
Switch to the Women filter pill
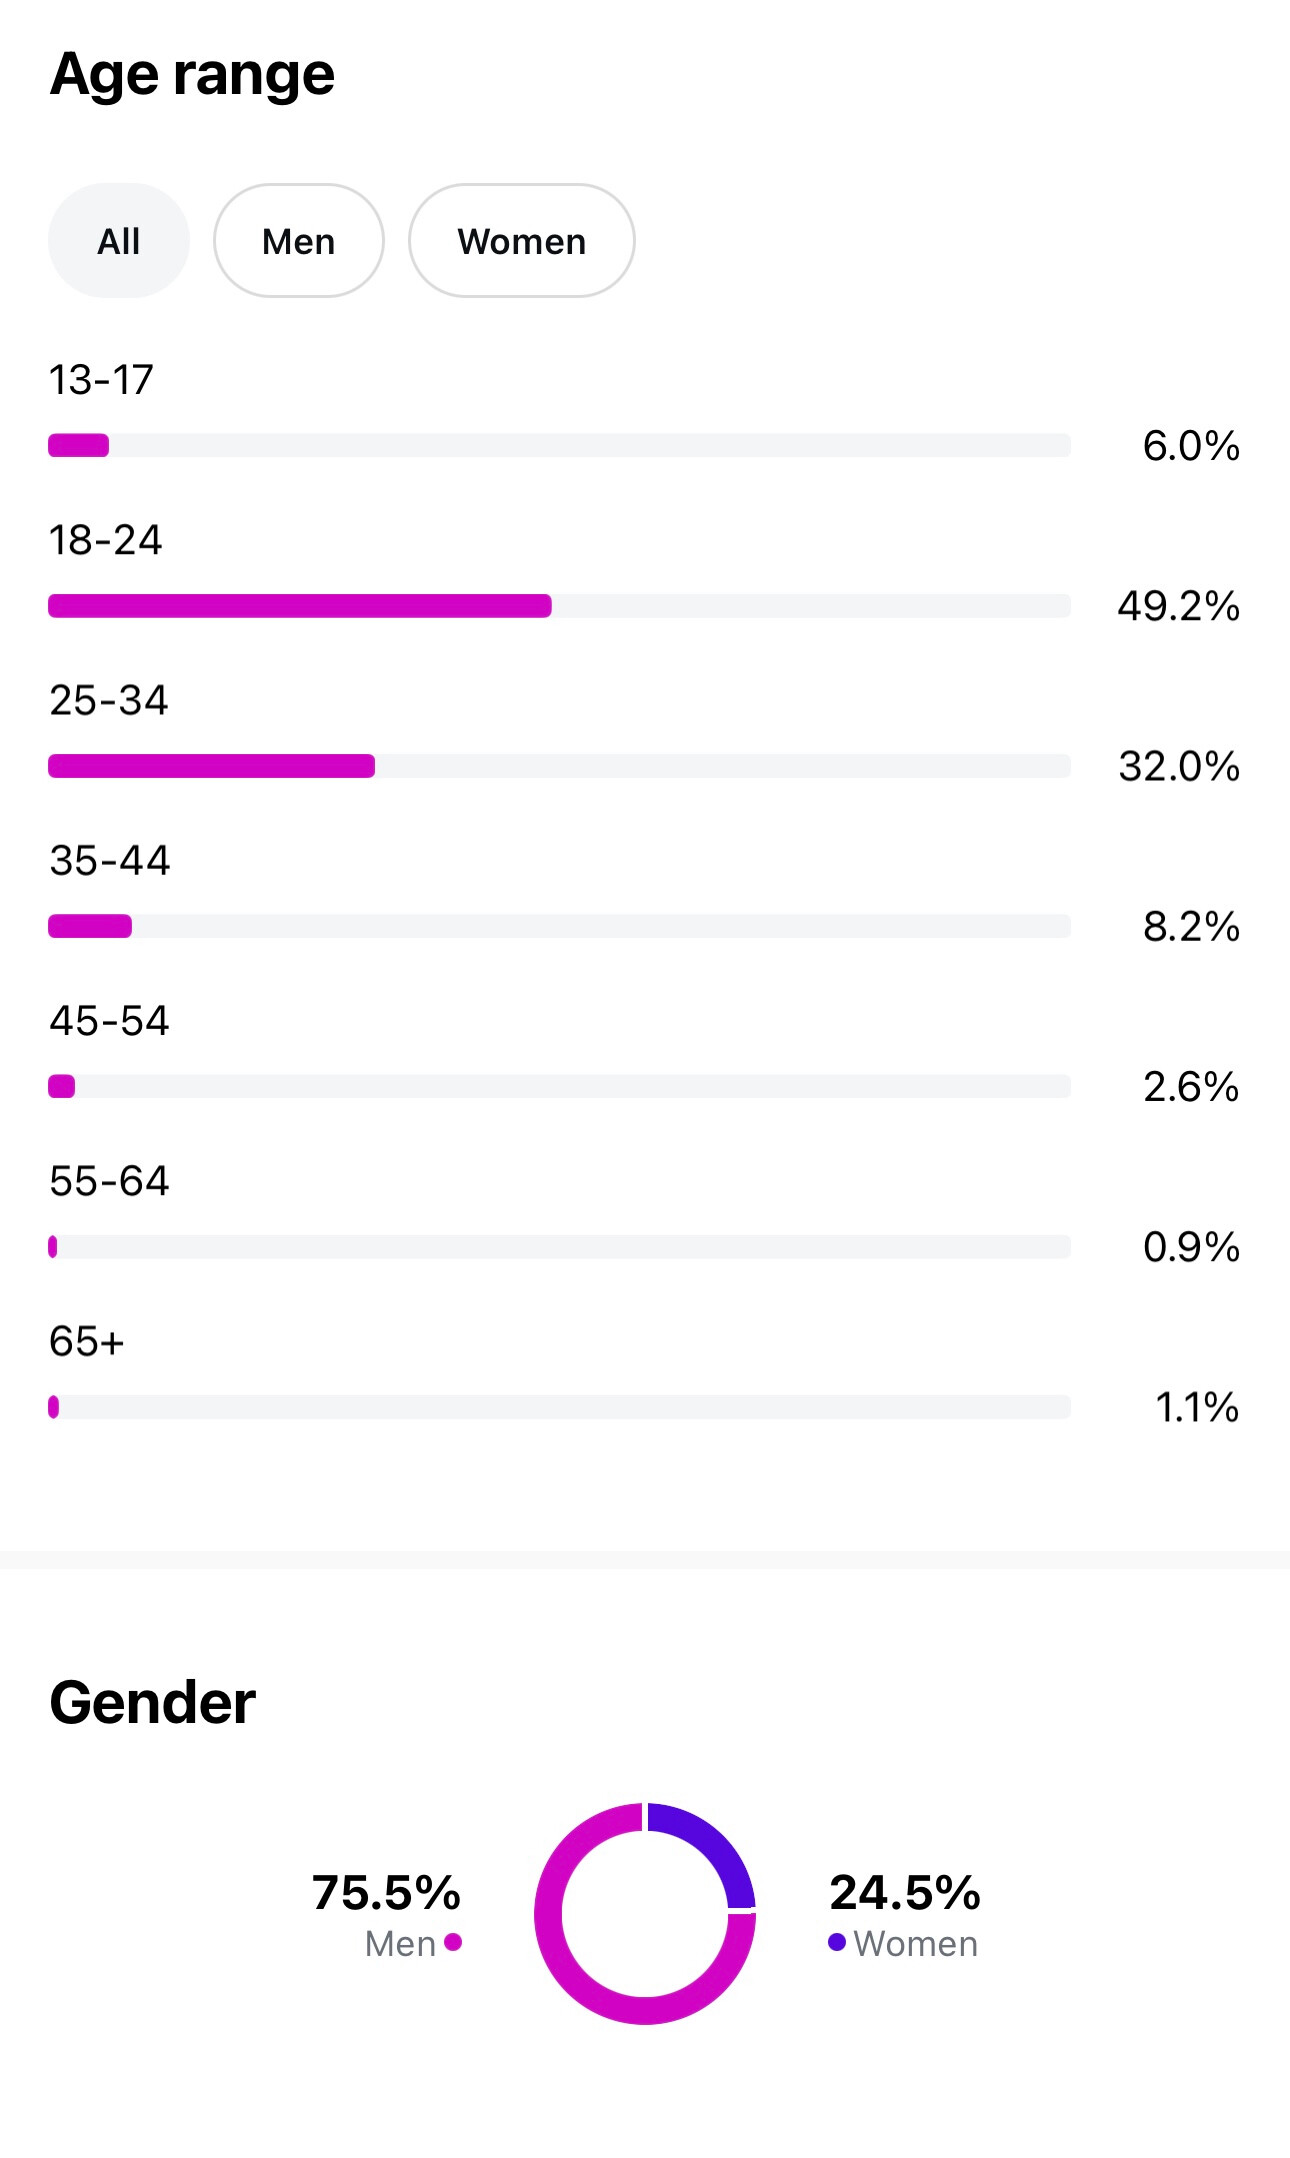click(521, 241)
